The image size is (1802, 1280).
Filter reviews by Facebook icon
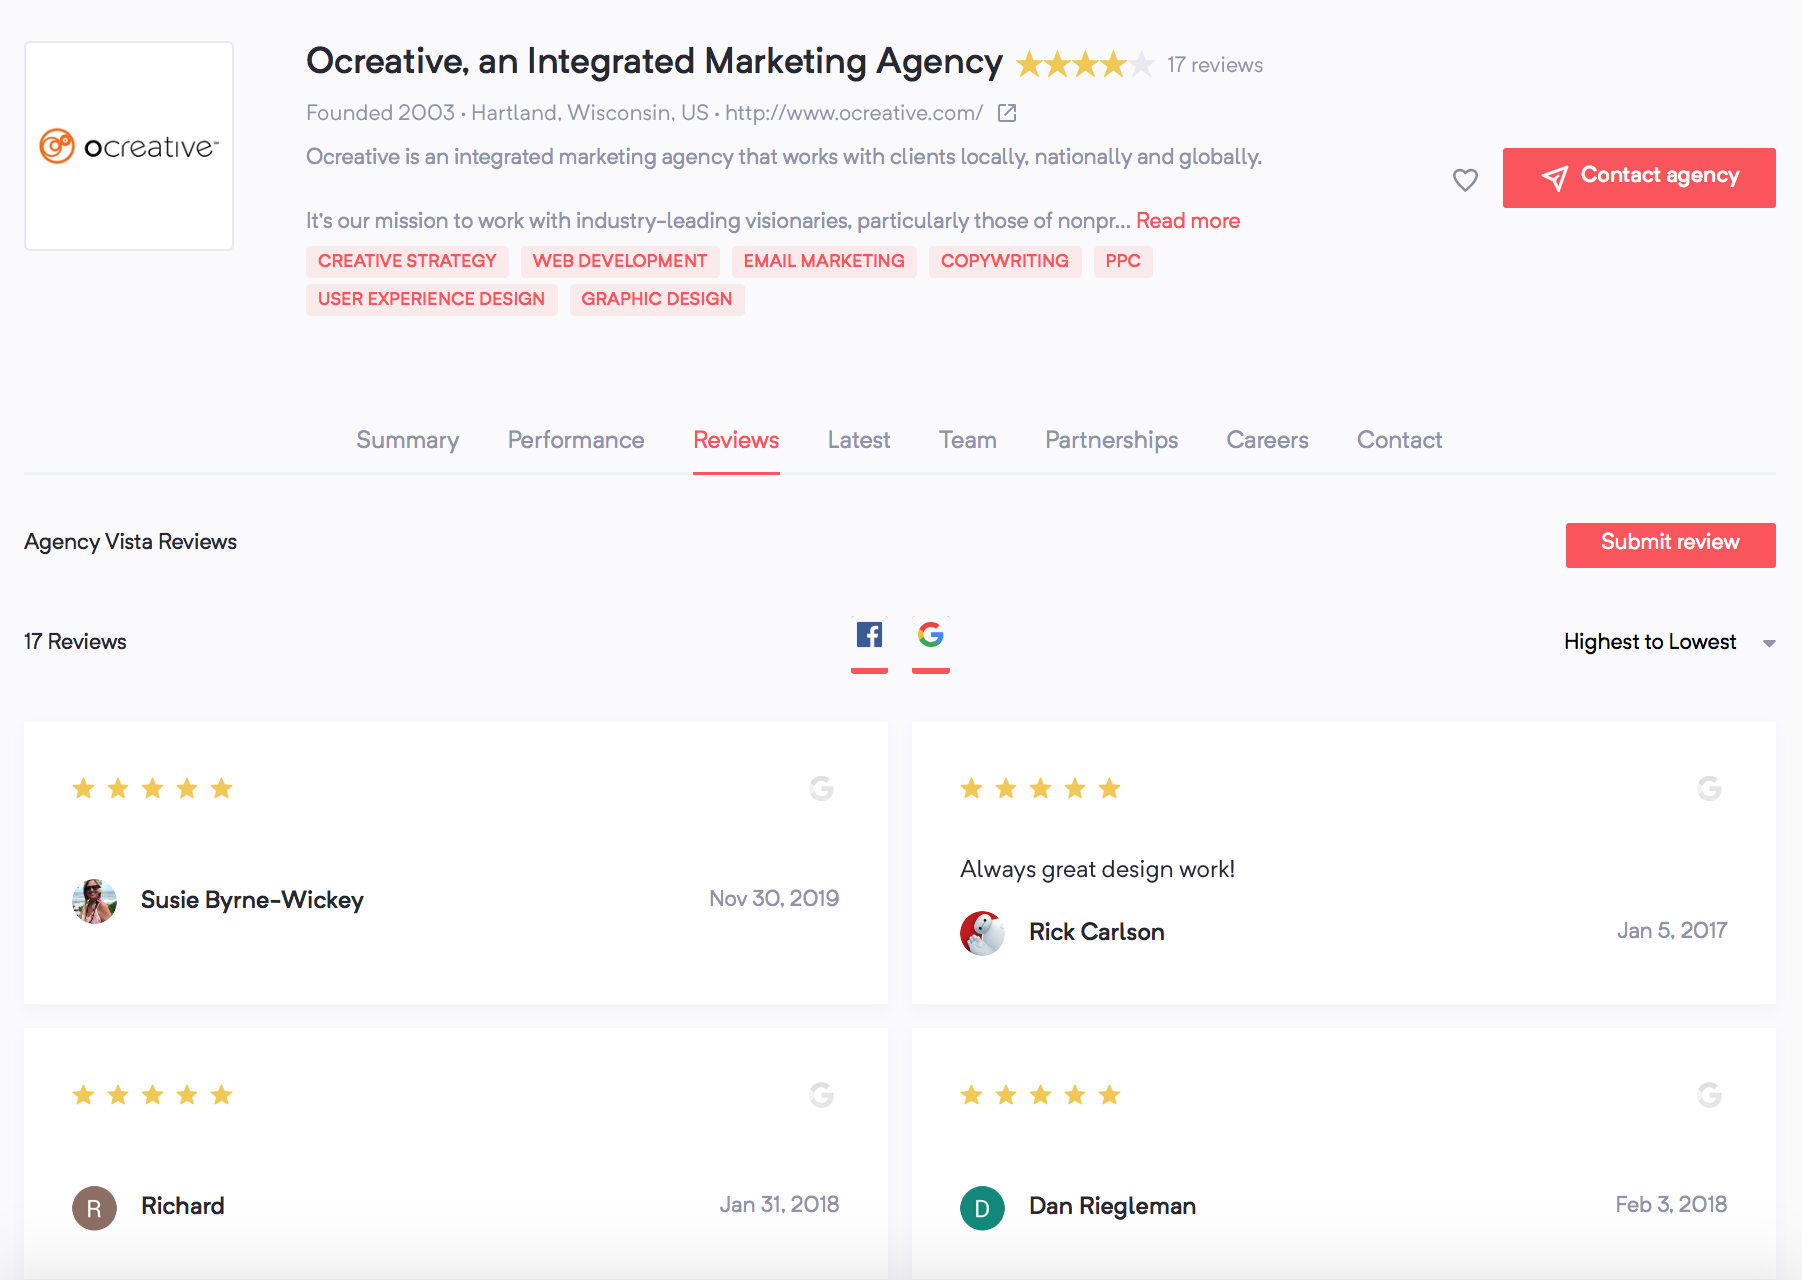tap(869, 634)
